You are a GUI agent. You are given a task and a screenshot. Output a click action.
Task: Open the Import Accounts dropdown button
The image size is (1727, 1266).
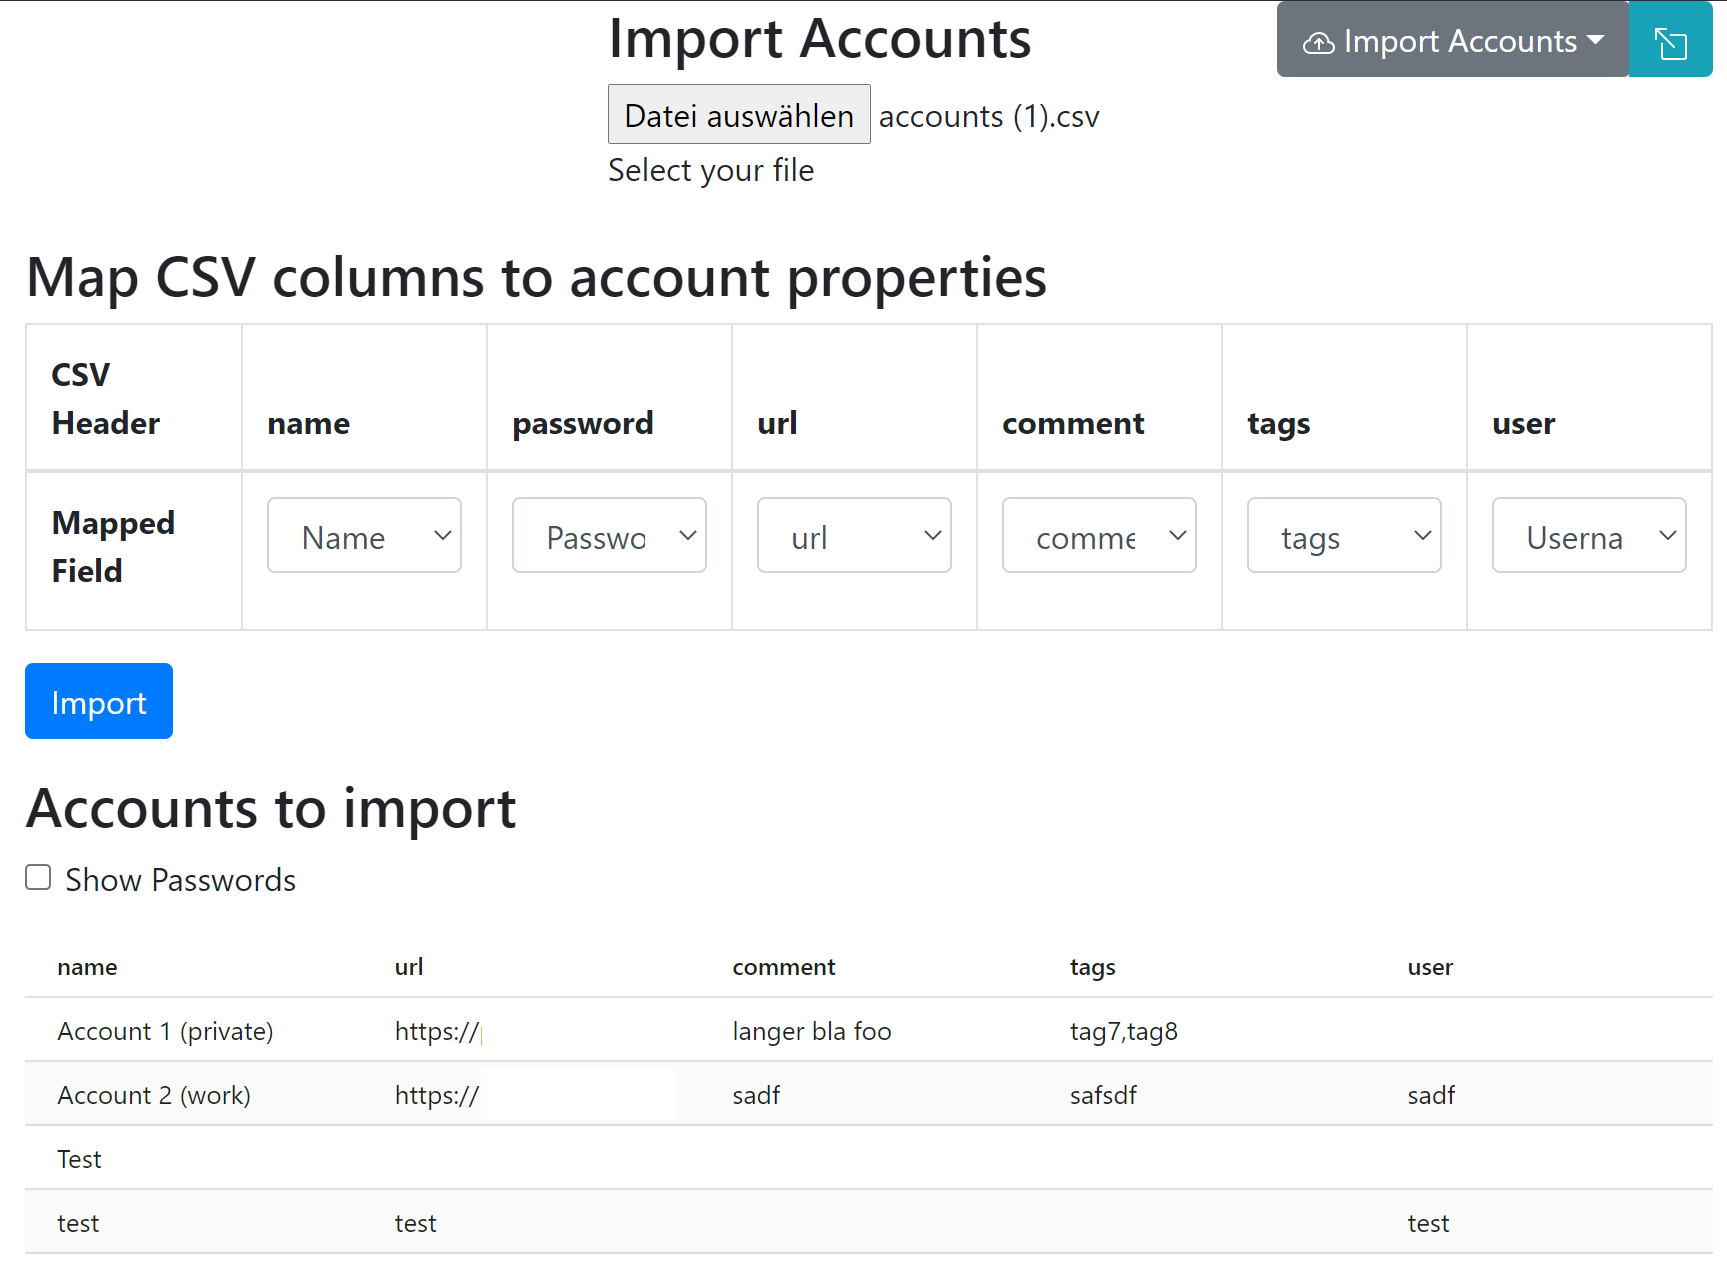(1453, 40)
